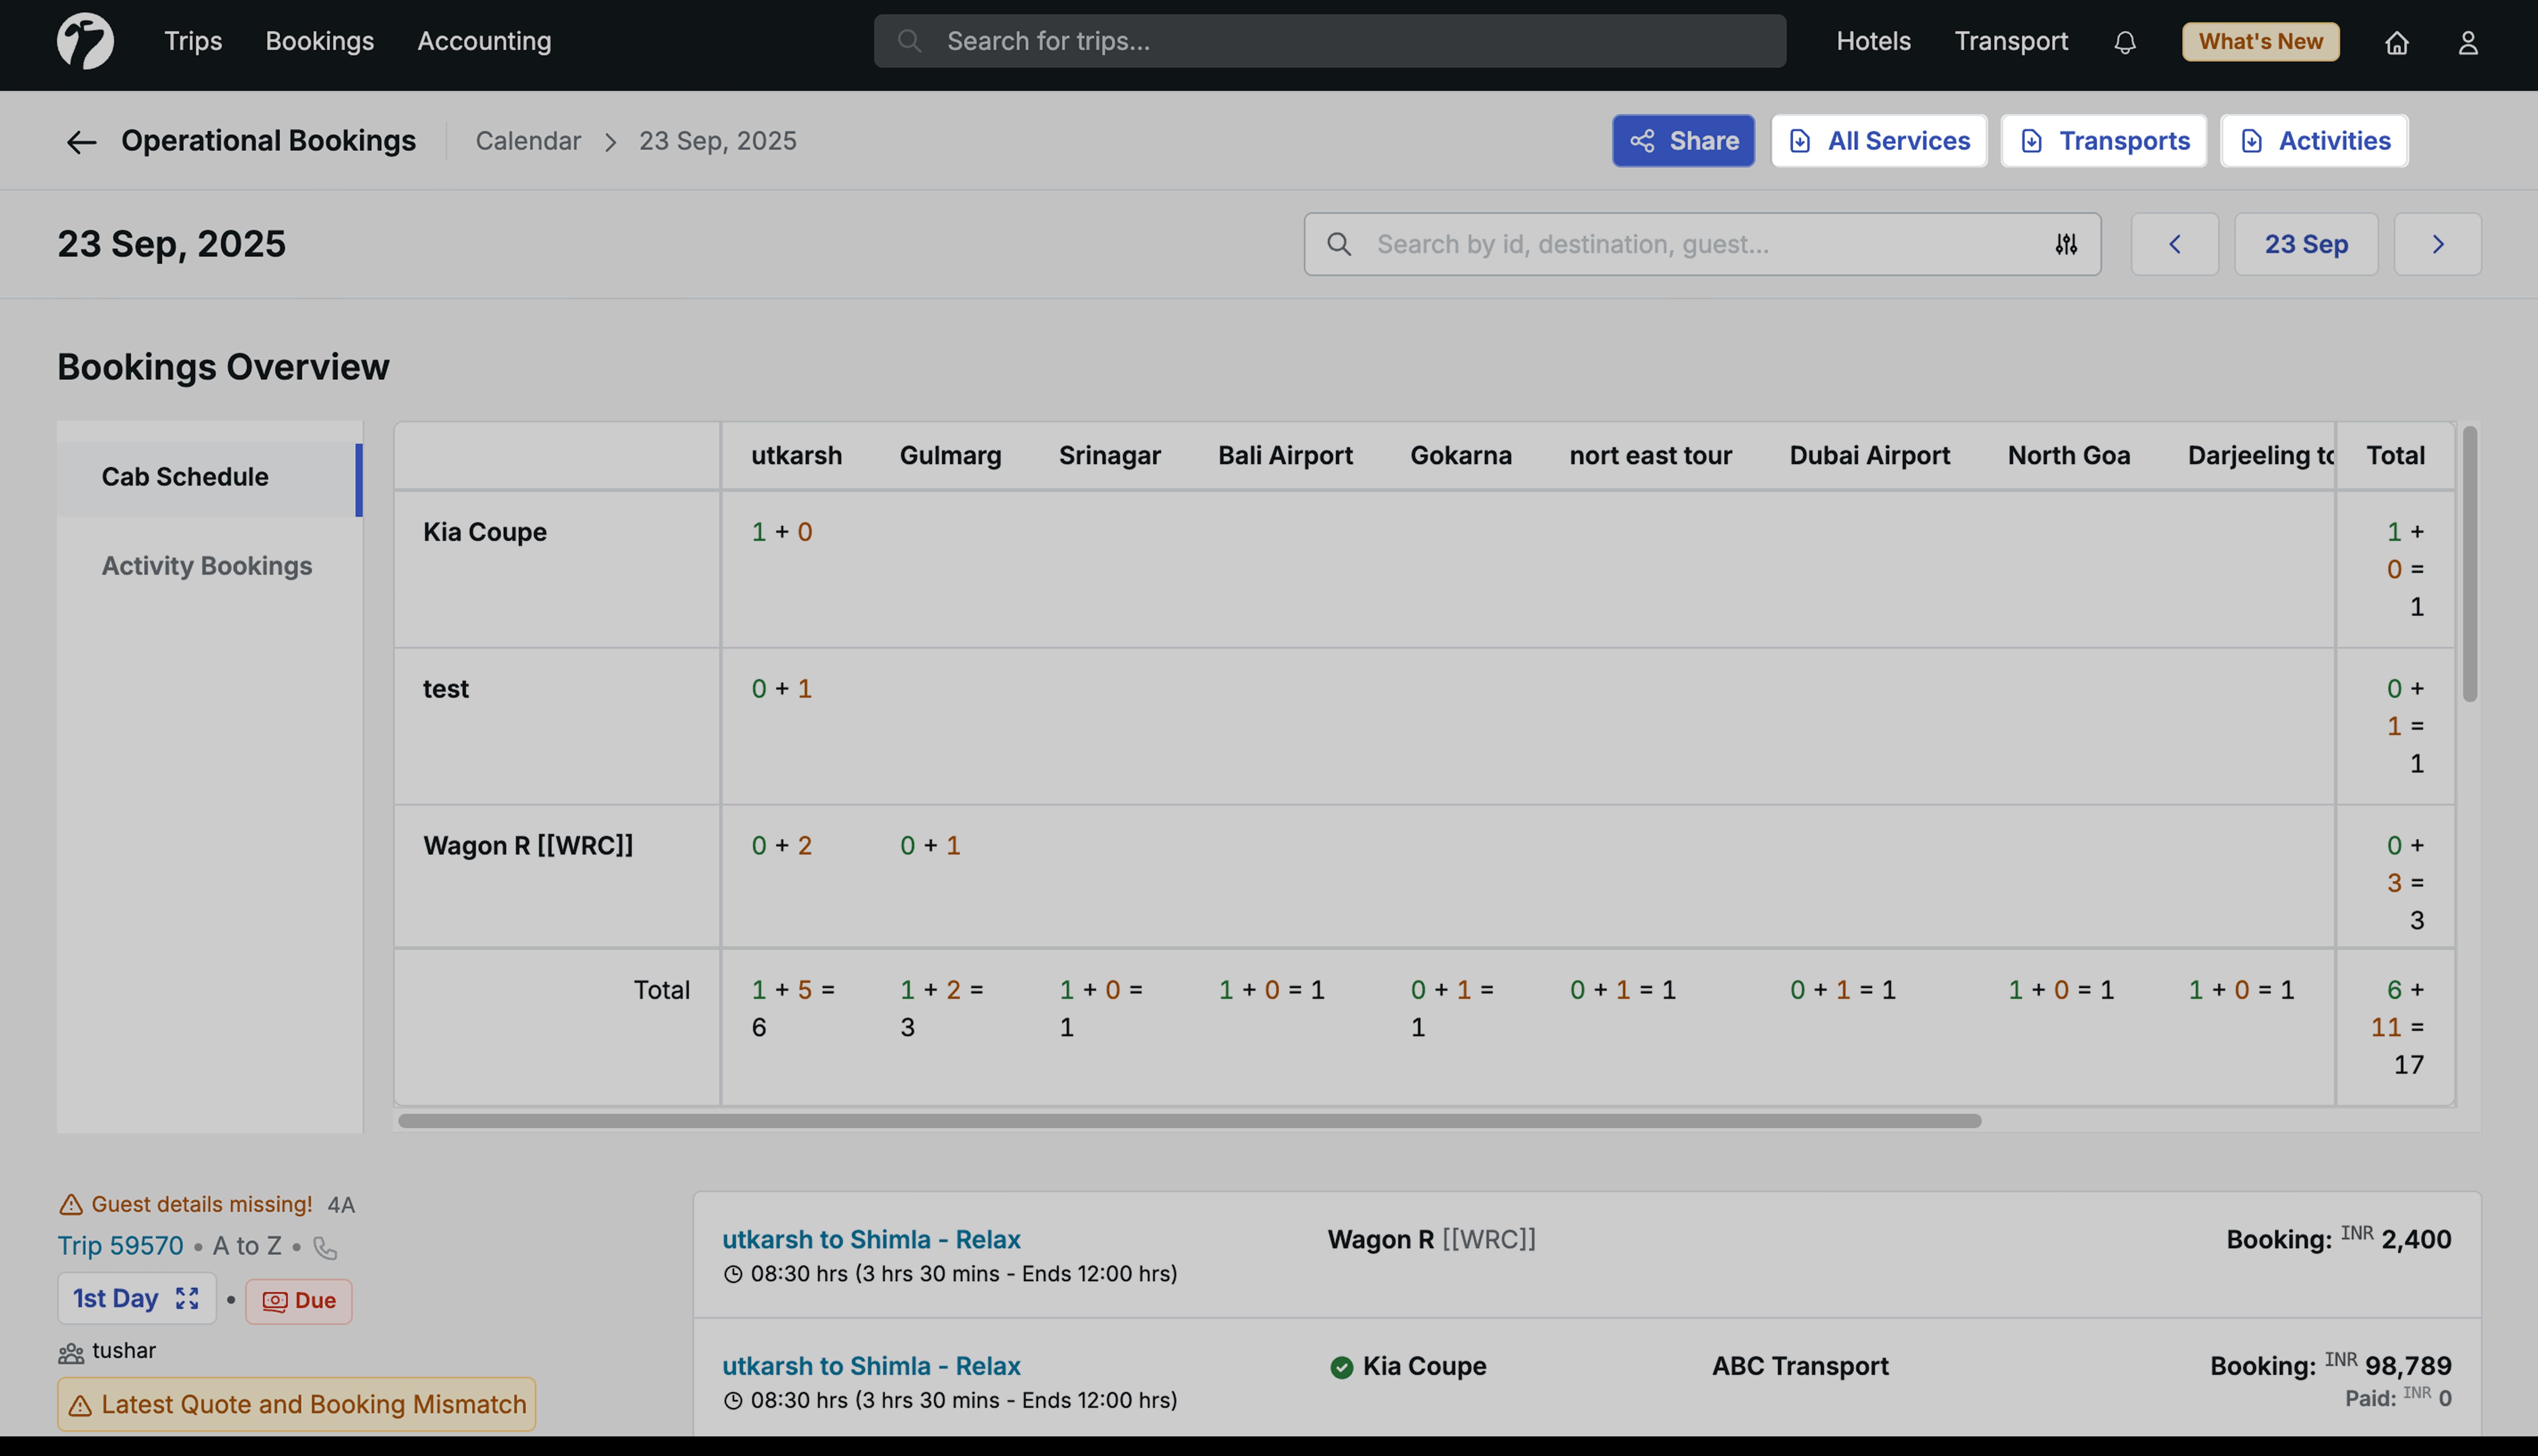Open the Transport menu
The image size is (2538, 1456).
(x=2011, y=41)
